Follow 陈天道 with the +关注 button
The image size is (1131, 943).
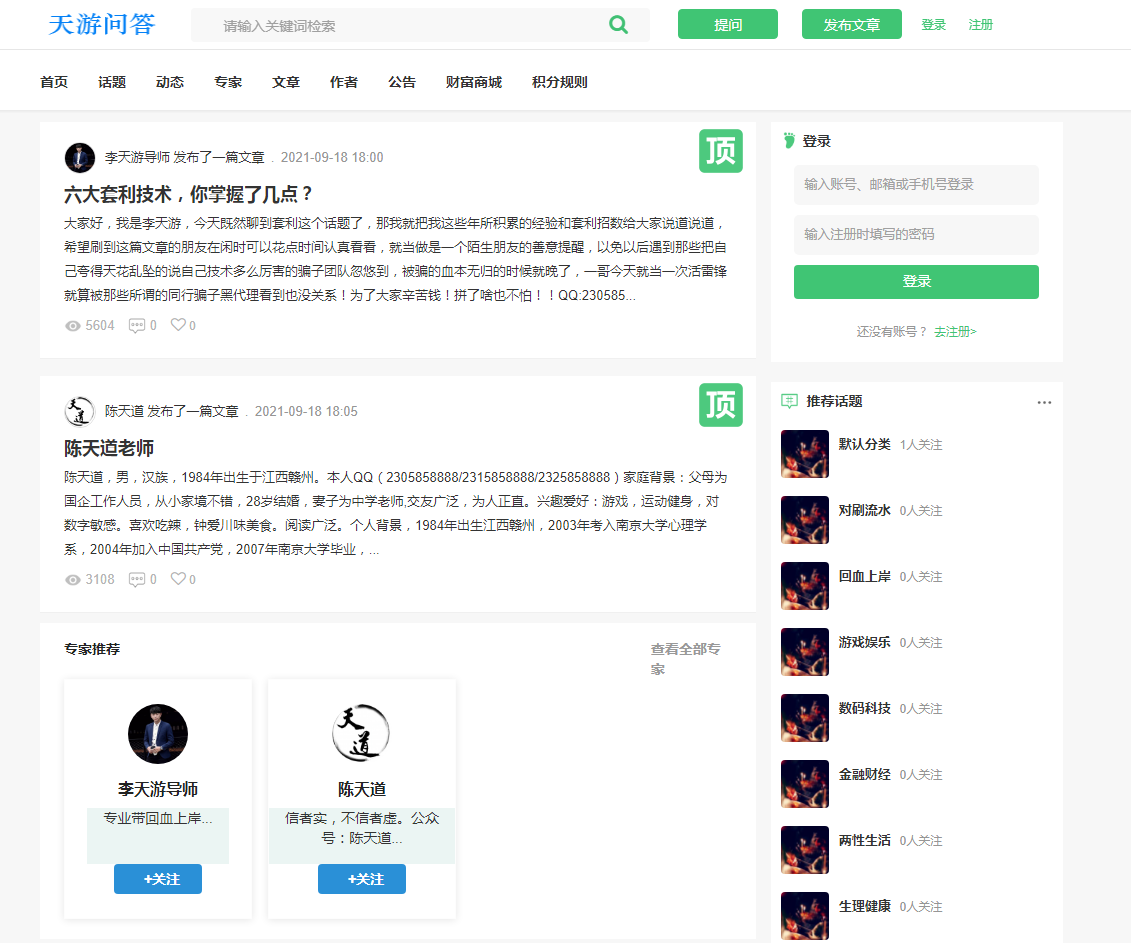[361, 879]
